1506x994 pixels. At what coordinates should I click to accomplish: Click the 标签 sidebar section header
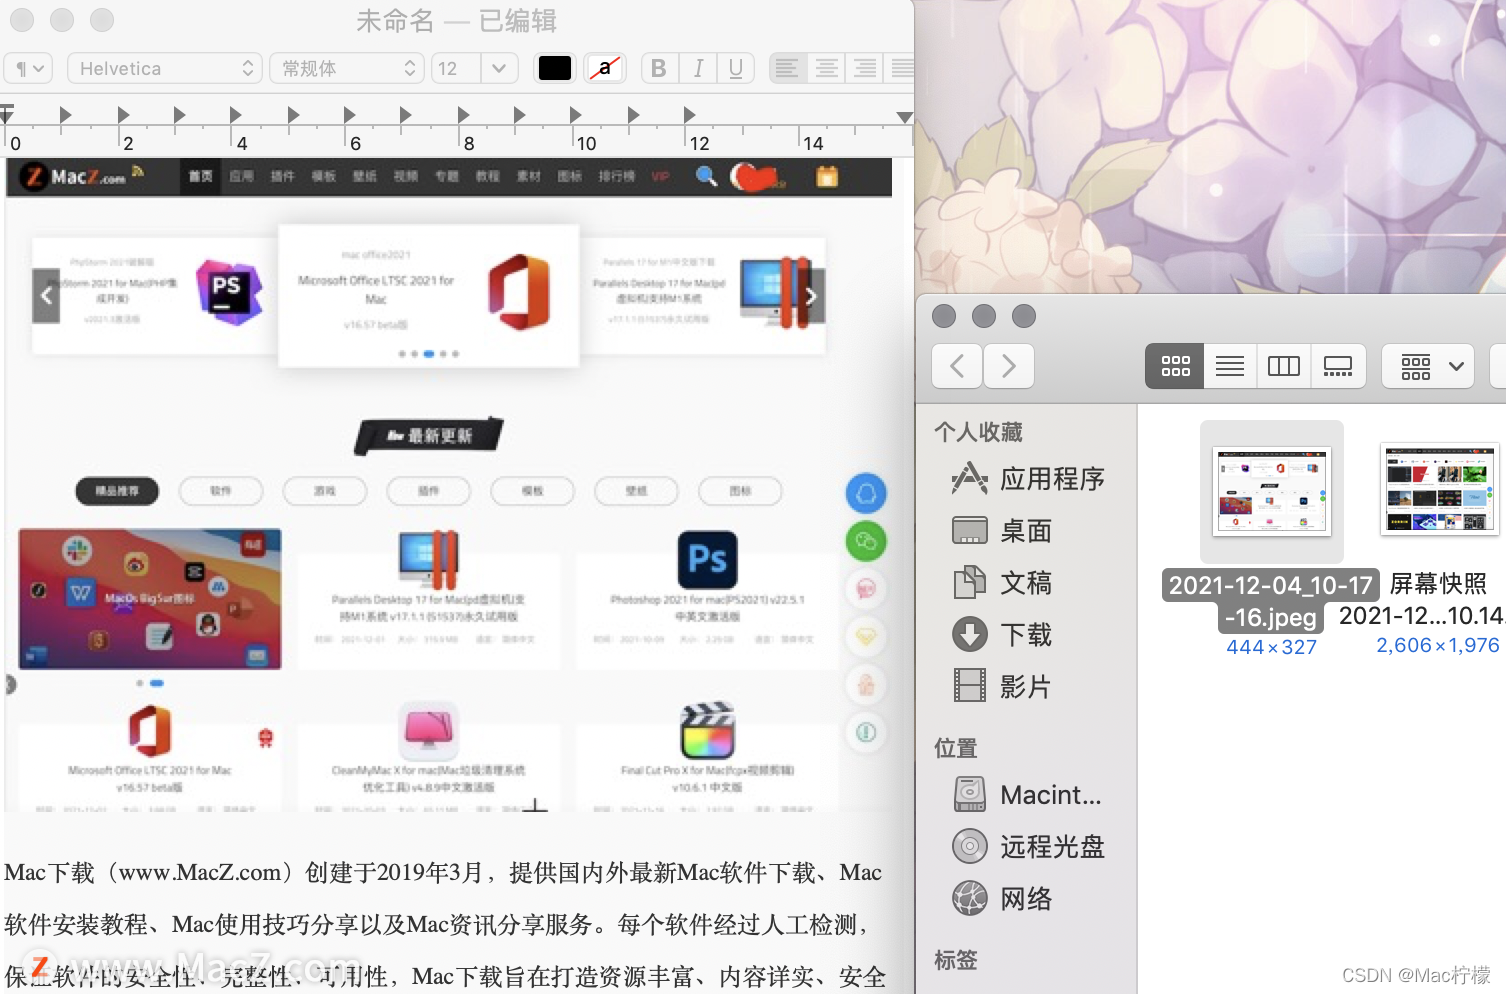point(955,960)
